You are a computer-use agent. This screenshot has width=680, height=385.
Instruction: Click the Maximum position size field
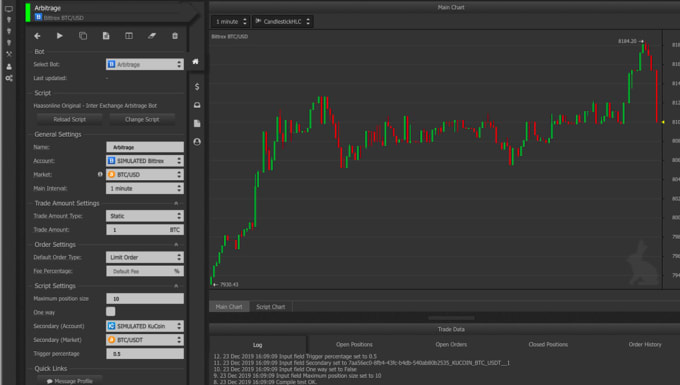[x=145, y=299]
